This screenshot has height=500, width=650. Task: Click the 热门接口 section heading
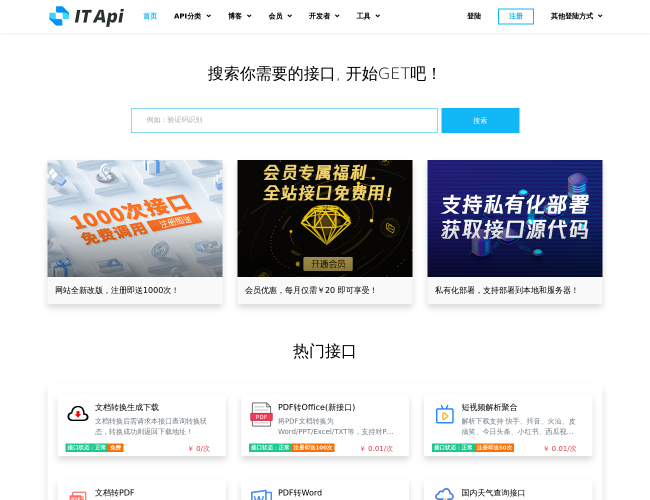click(325, 351)
